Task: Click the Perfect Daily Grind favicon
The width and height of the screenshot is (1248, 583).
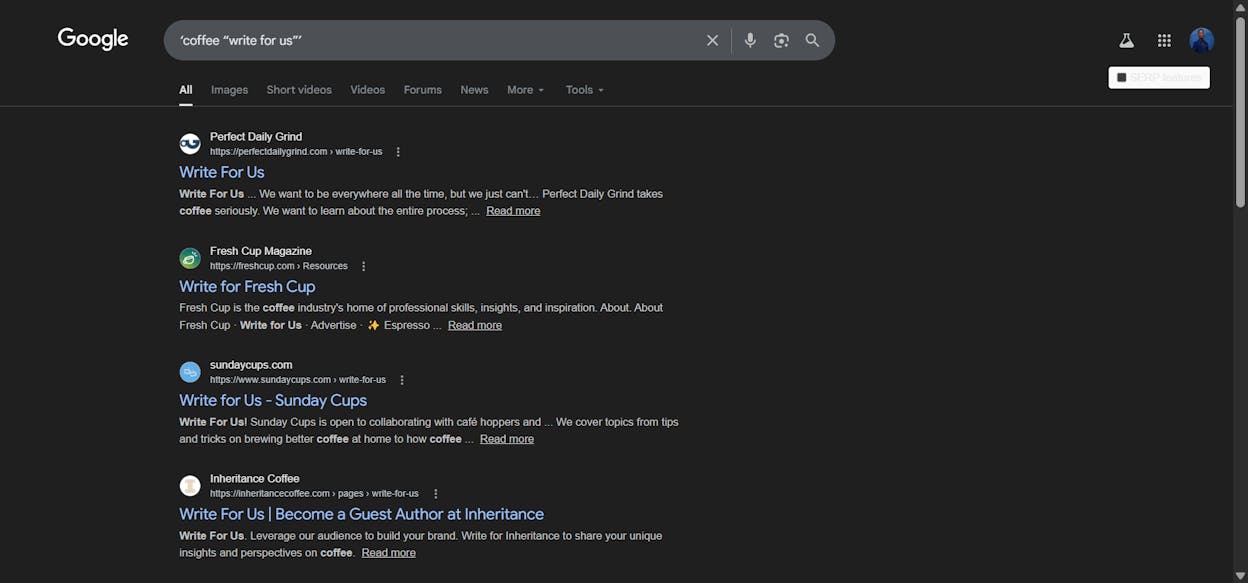Action: tap(190, 144)
